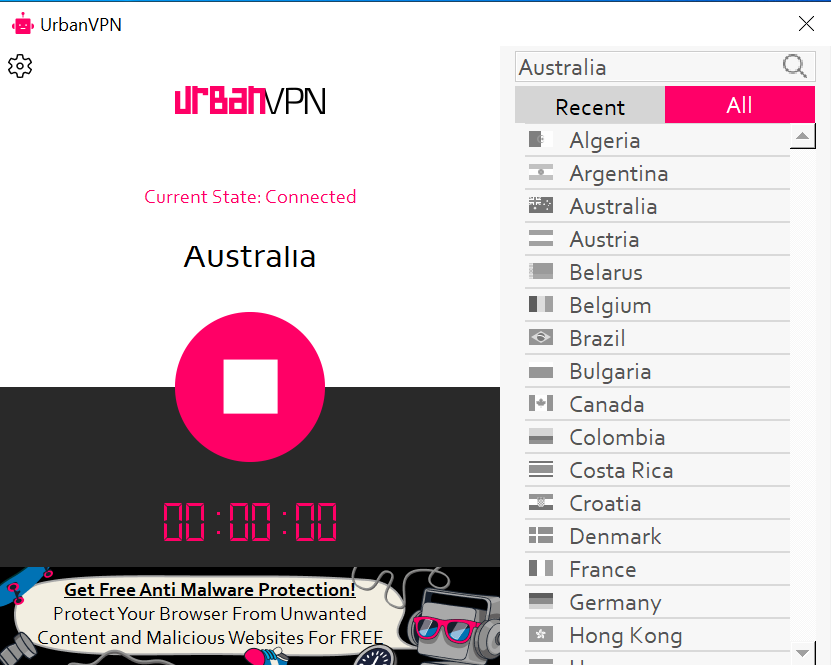Connect via the France entry
Screen dimensions: 831x665
pos(657,570)
